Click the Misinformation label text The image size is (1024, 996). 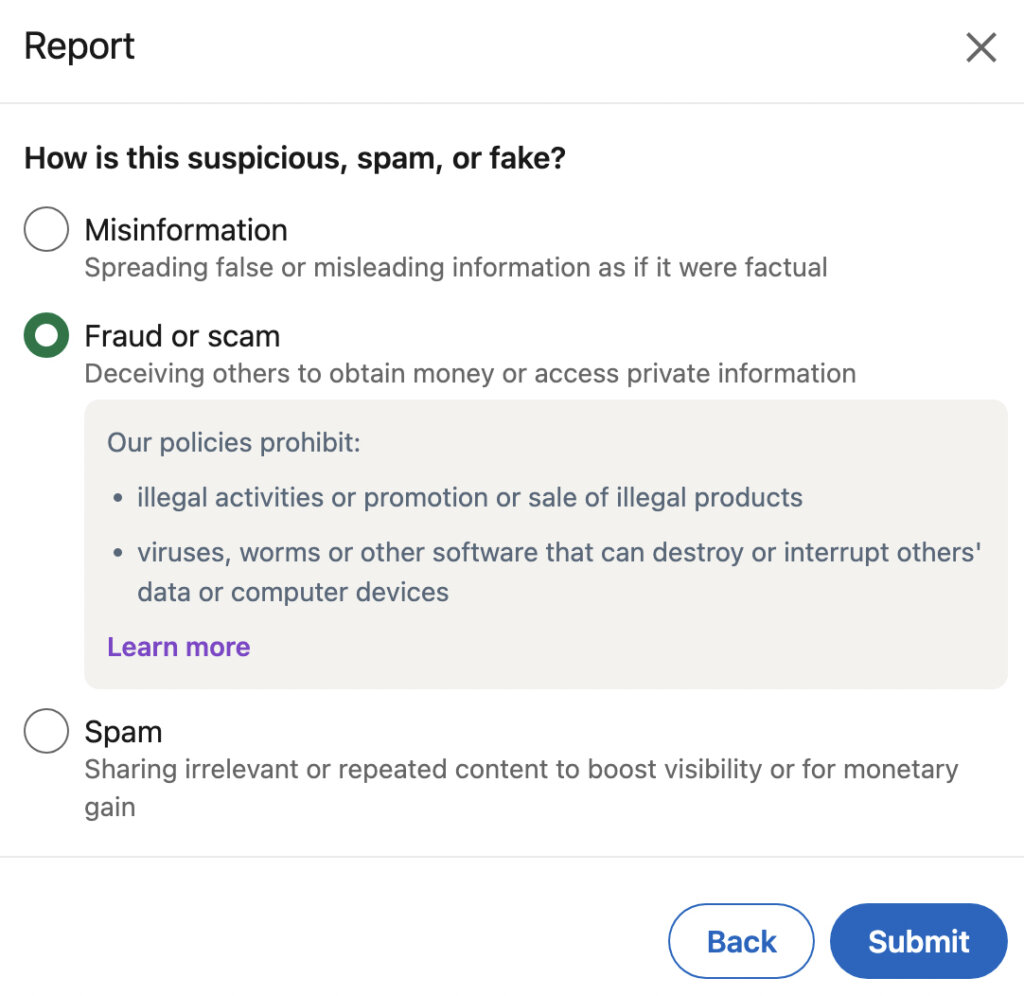click(x=186, y=230)
